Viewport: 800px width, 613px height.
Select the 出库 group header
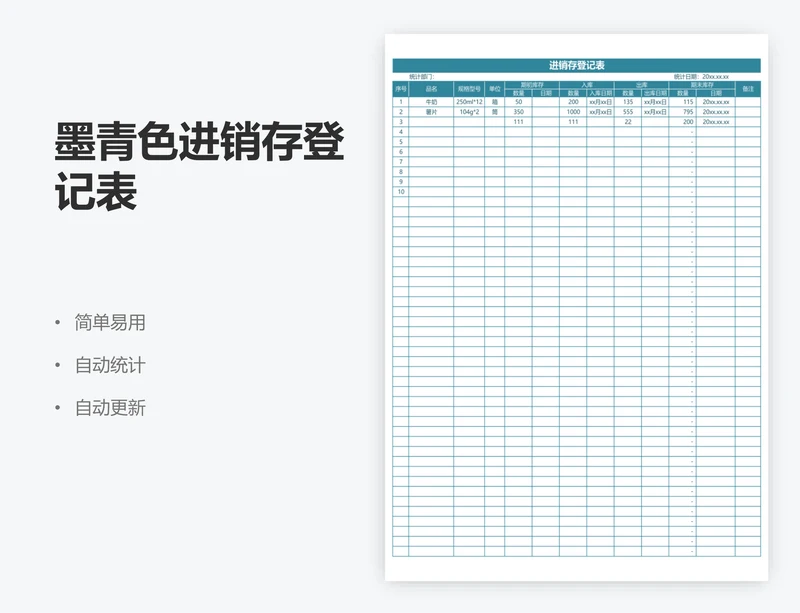(x=641, y=85)
